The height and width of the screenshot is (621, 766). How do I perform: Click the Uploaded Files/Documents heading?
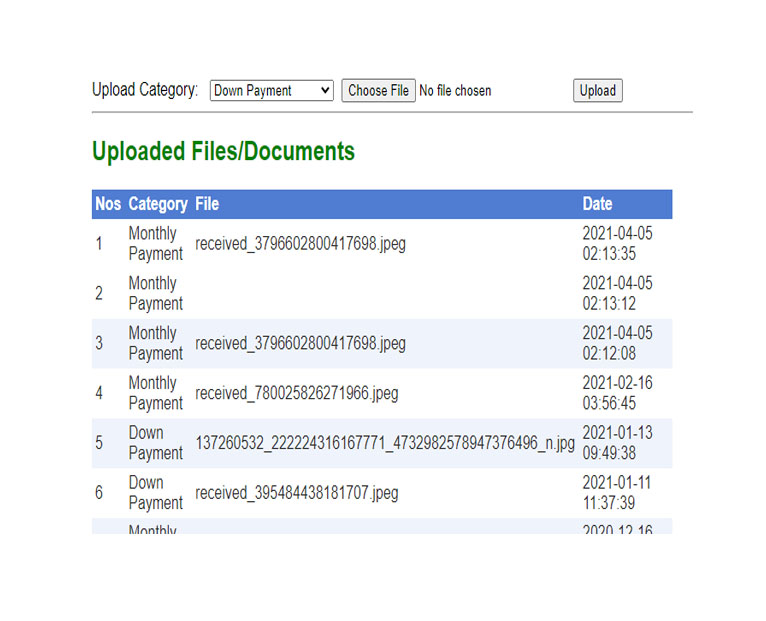(223, 152)
